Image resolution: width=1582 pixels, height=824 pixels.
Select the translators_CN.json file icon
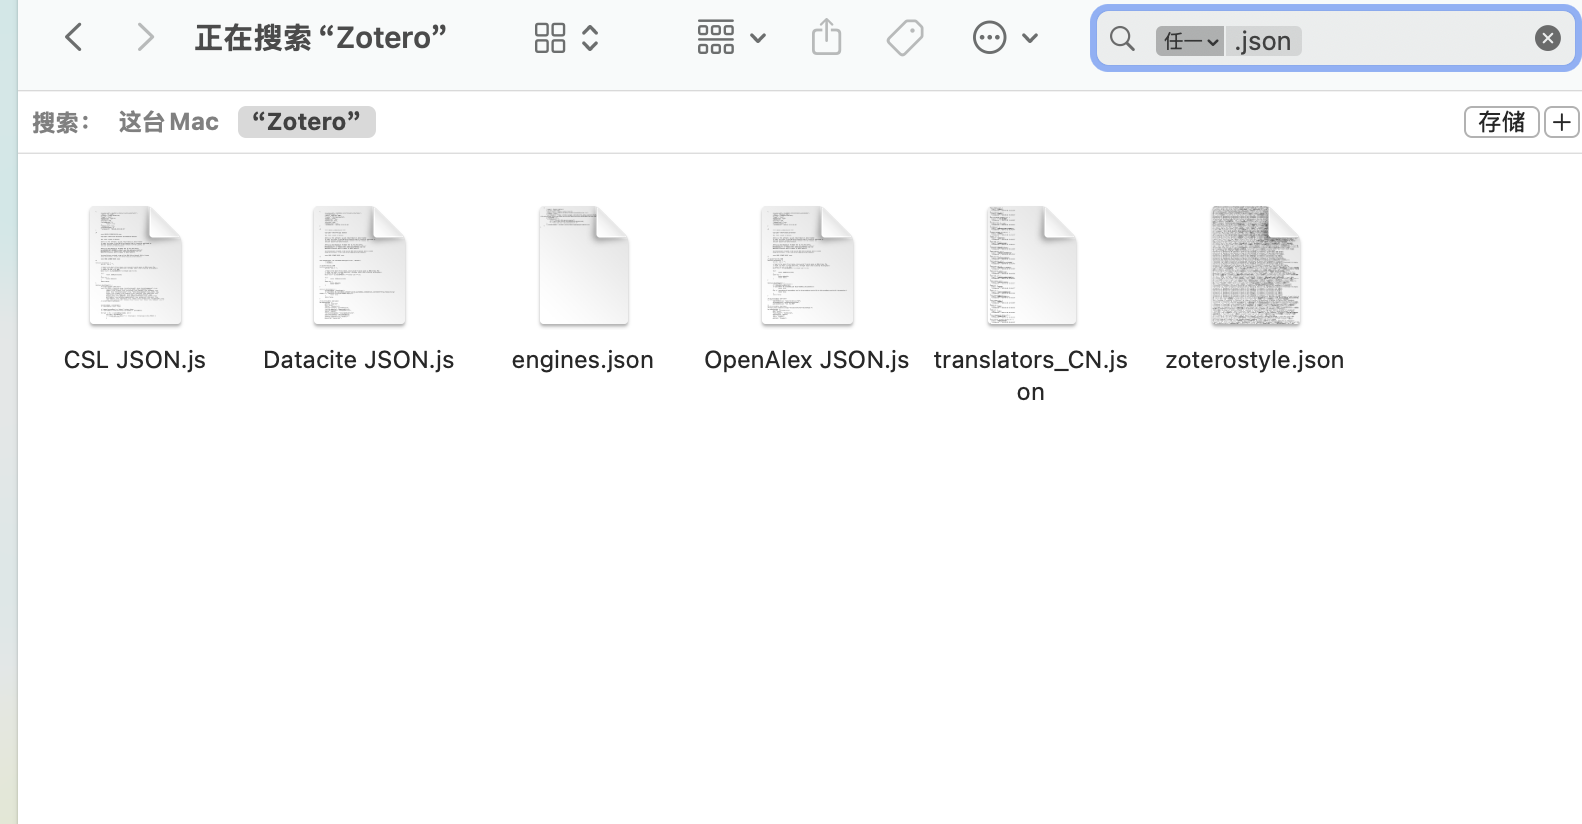pyautogui.click(x=1031, y=265)
